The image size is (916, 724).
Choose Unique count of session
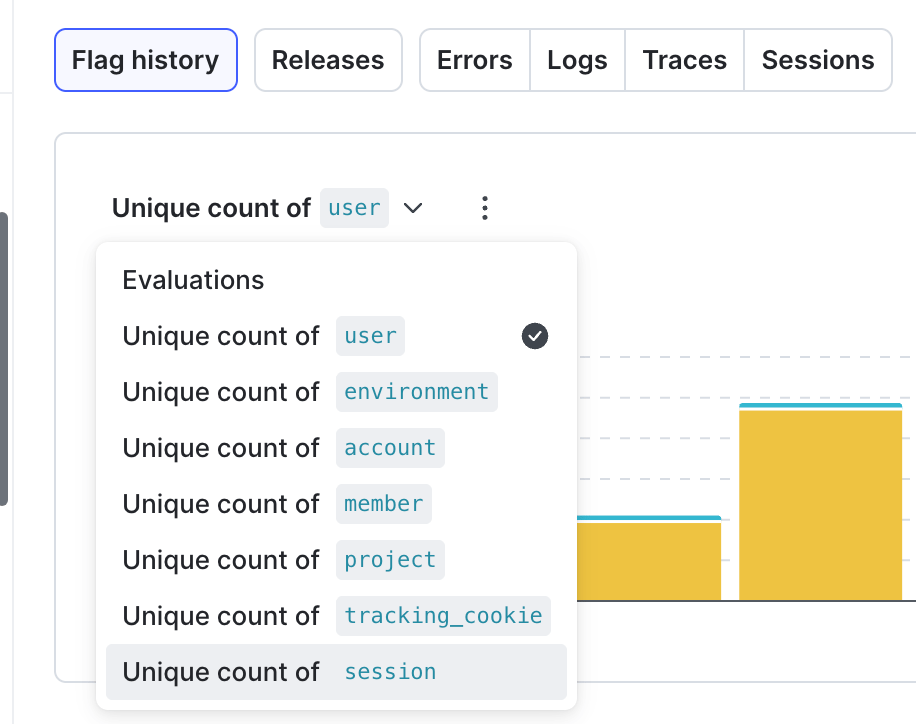tap(336, 672)
